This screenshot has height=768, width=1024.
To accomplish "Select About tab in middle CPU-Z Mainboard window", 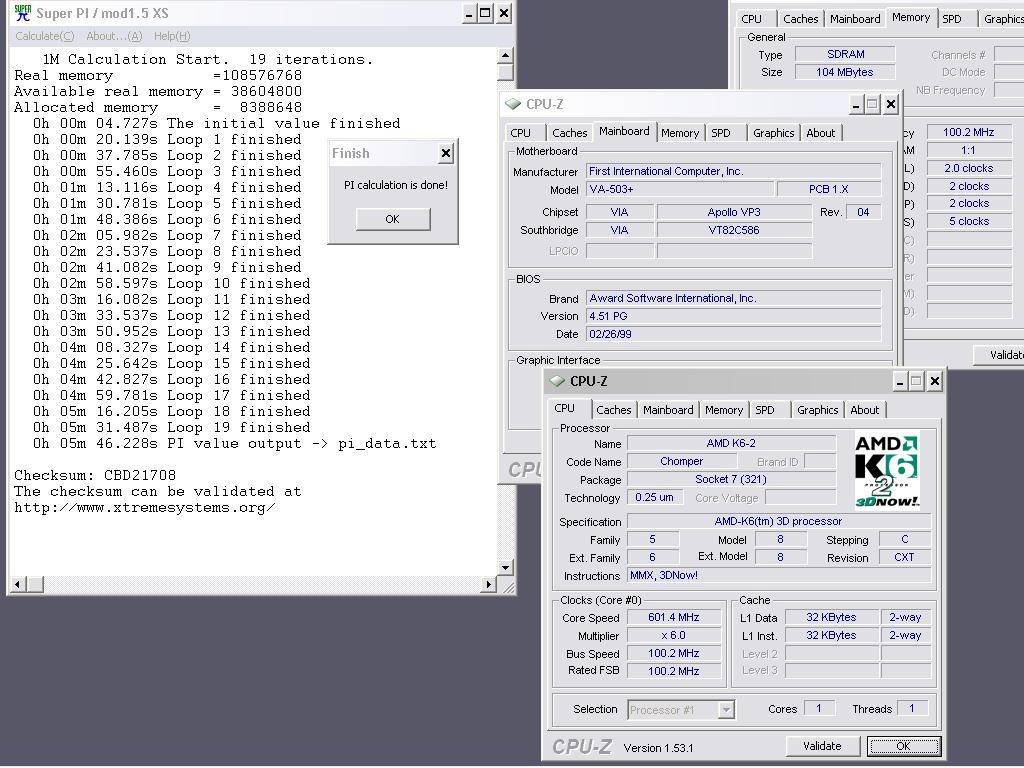I will [x=821, y=133].
